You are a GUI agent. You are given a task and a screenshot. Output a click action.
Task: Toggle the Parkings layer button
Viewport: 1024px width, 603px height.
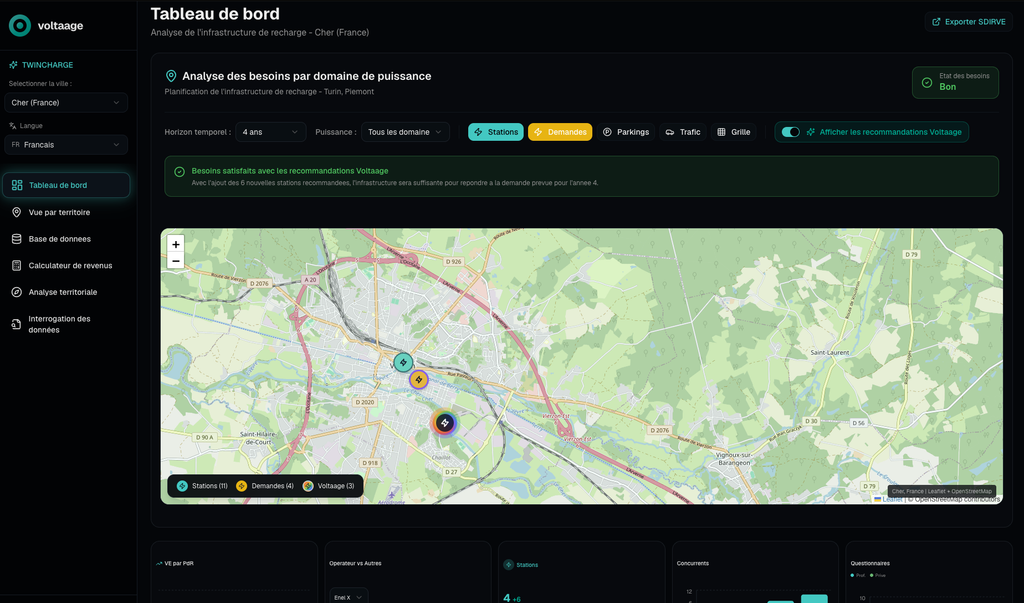(626, 132)
